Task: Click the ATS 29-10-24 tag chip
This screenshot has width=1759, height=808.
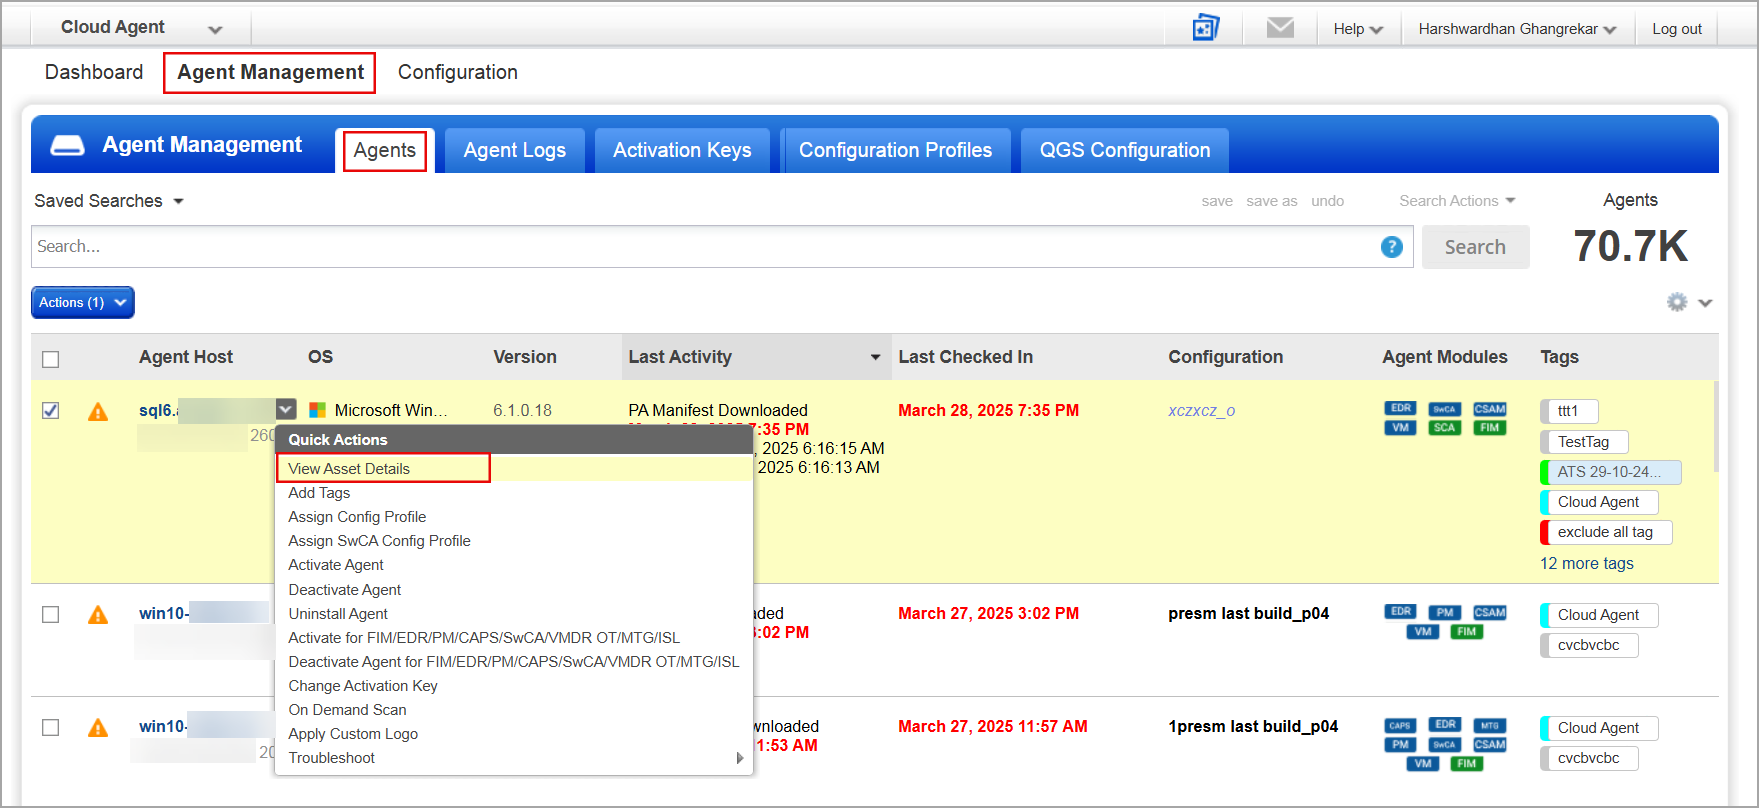Action: [x=1610, y=472]
